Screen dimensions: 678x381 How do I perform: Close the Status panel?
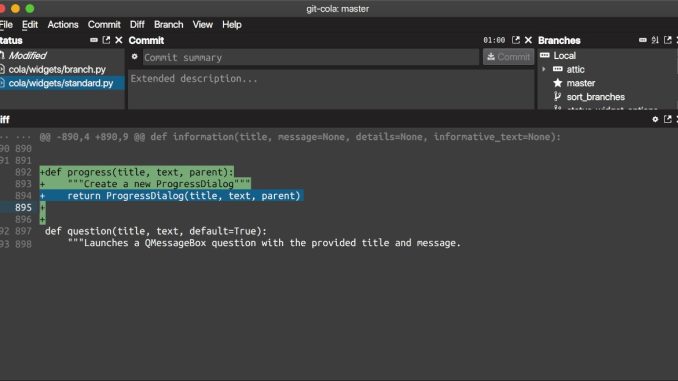(118, 40)
